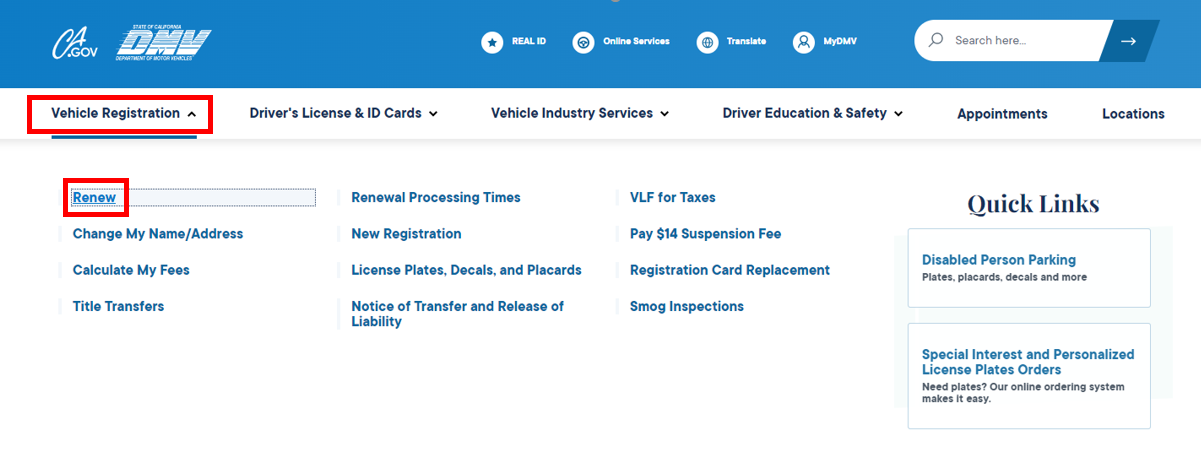Open Disabled Person Parking quick link
1201x474 pixels.
coord(1029,268)
